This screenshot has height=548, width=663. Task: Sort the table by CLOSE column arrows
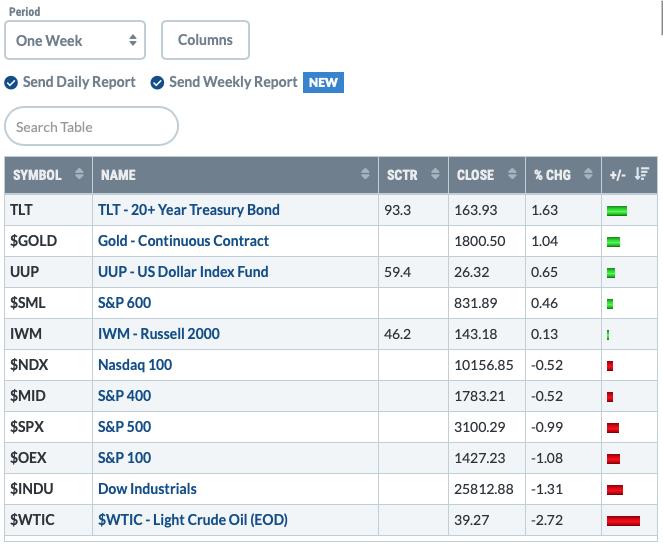coord(512,174)
